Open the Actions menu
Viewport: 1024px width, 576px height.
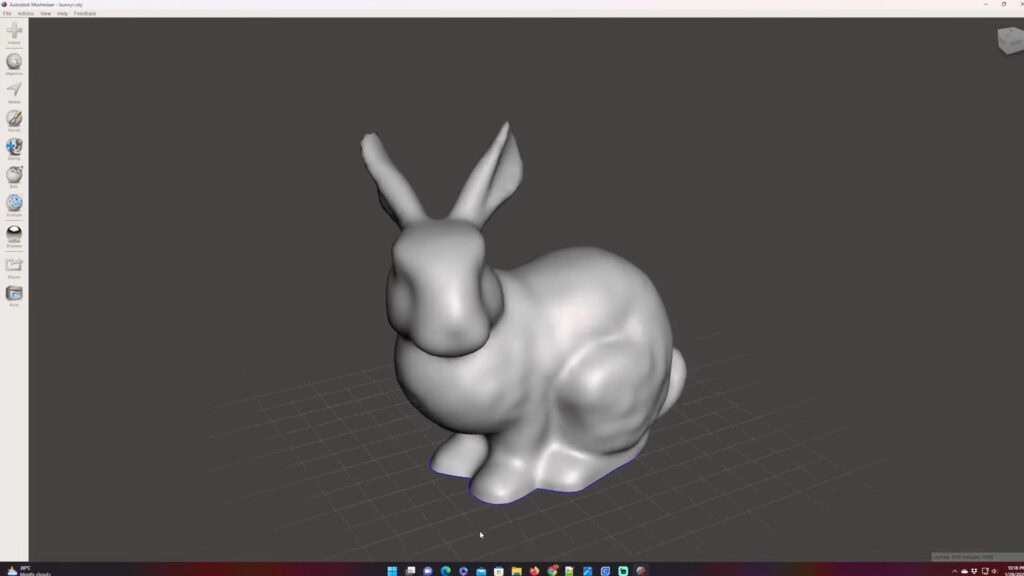pos(25,13)
